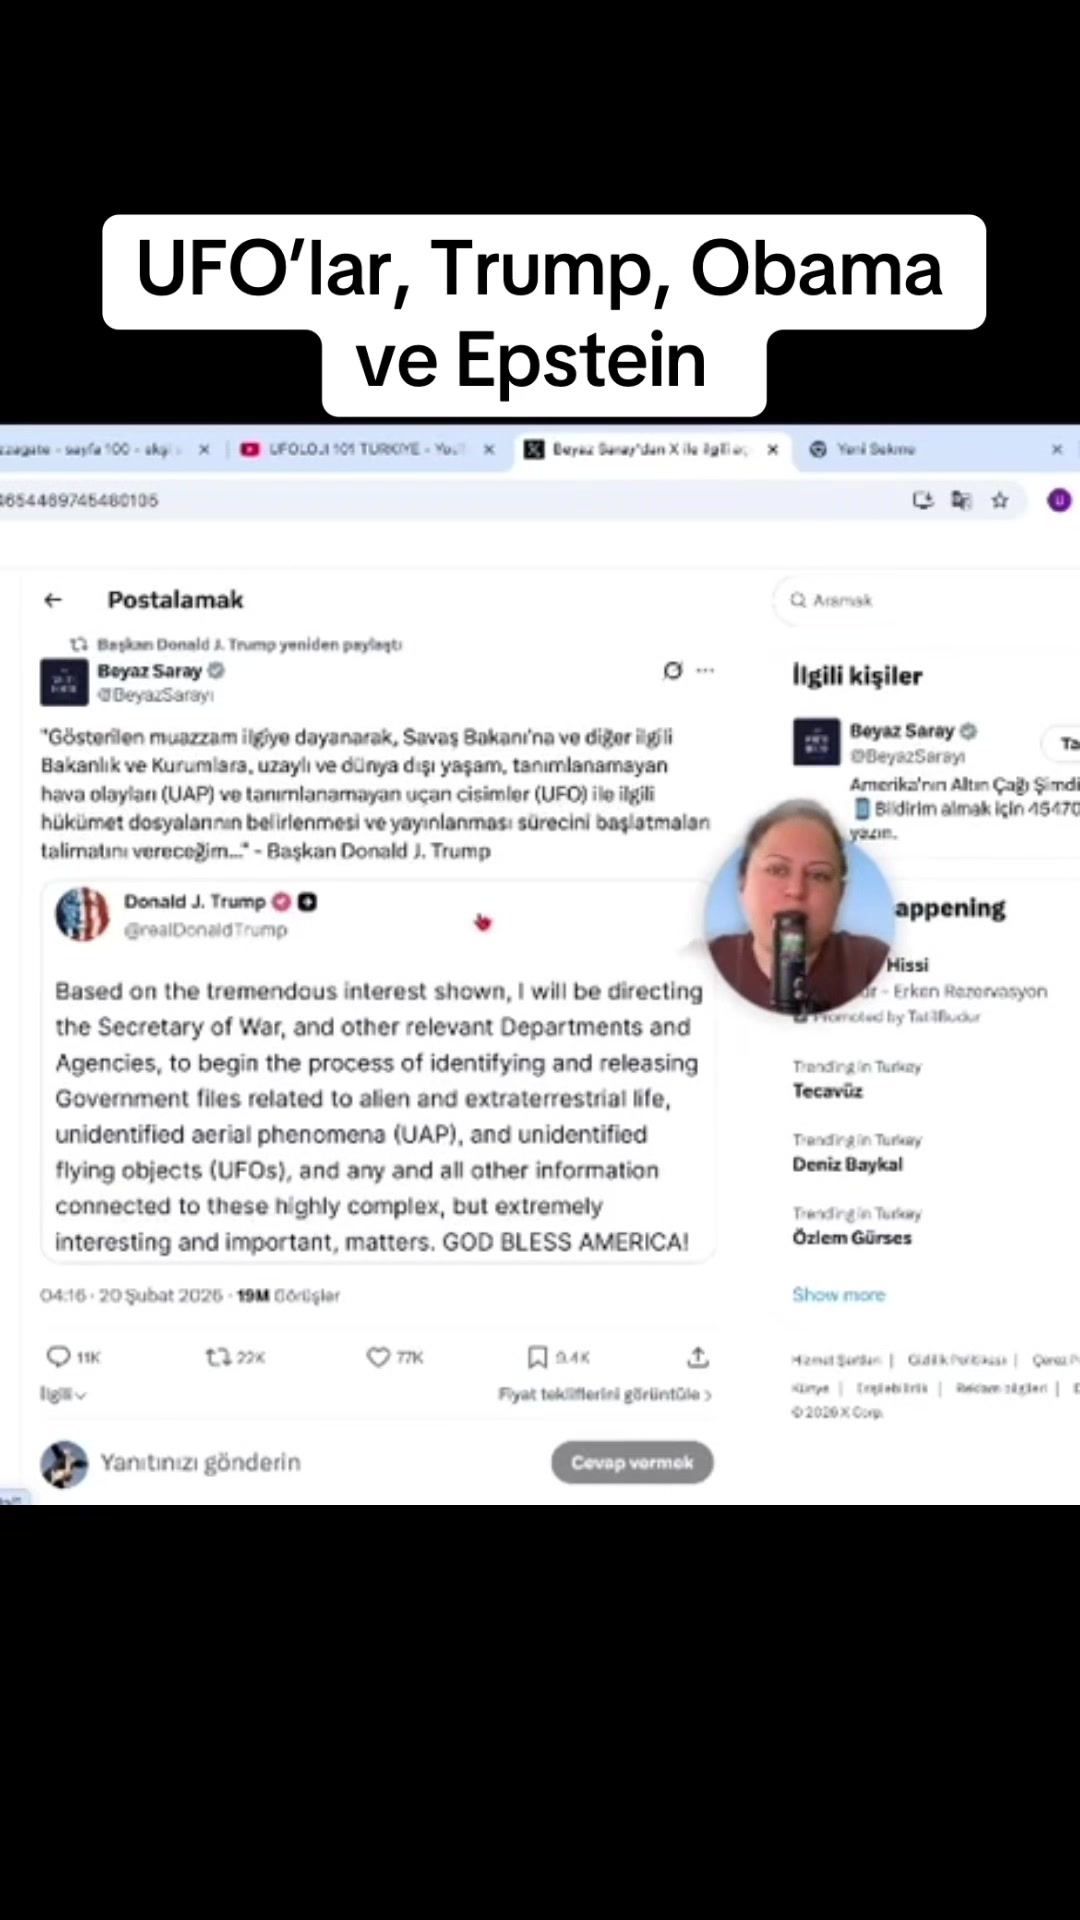Close the Beyaz Saray X tab
Image resolution: width=1080 pixels, height=1920 pixels.
[x=773, y=450]
